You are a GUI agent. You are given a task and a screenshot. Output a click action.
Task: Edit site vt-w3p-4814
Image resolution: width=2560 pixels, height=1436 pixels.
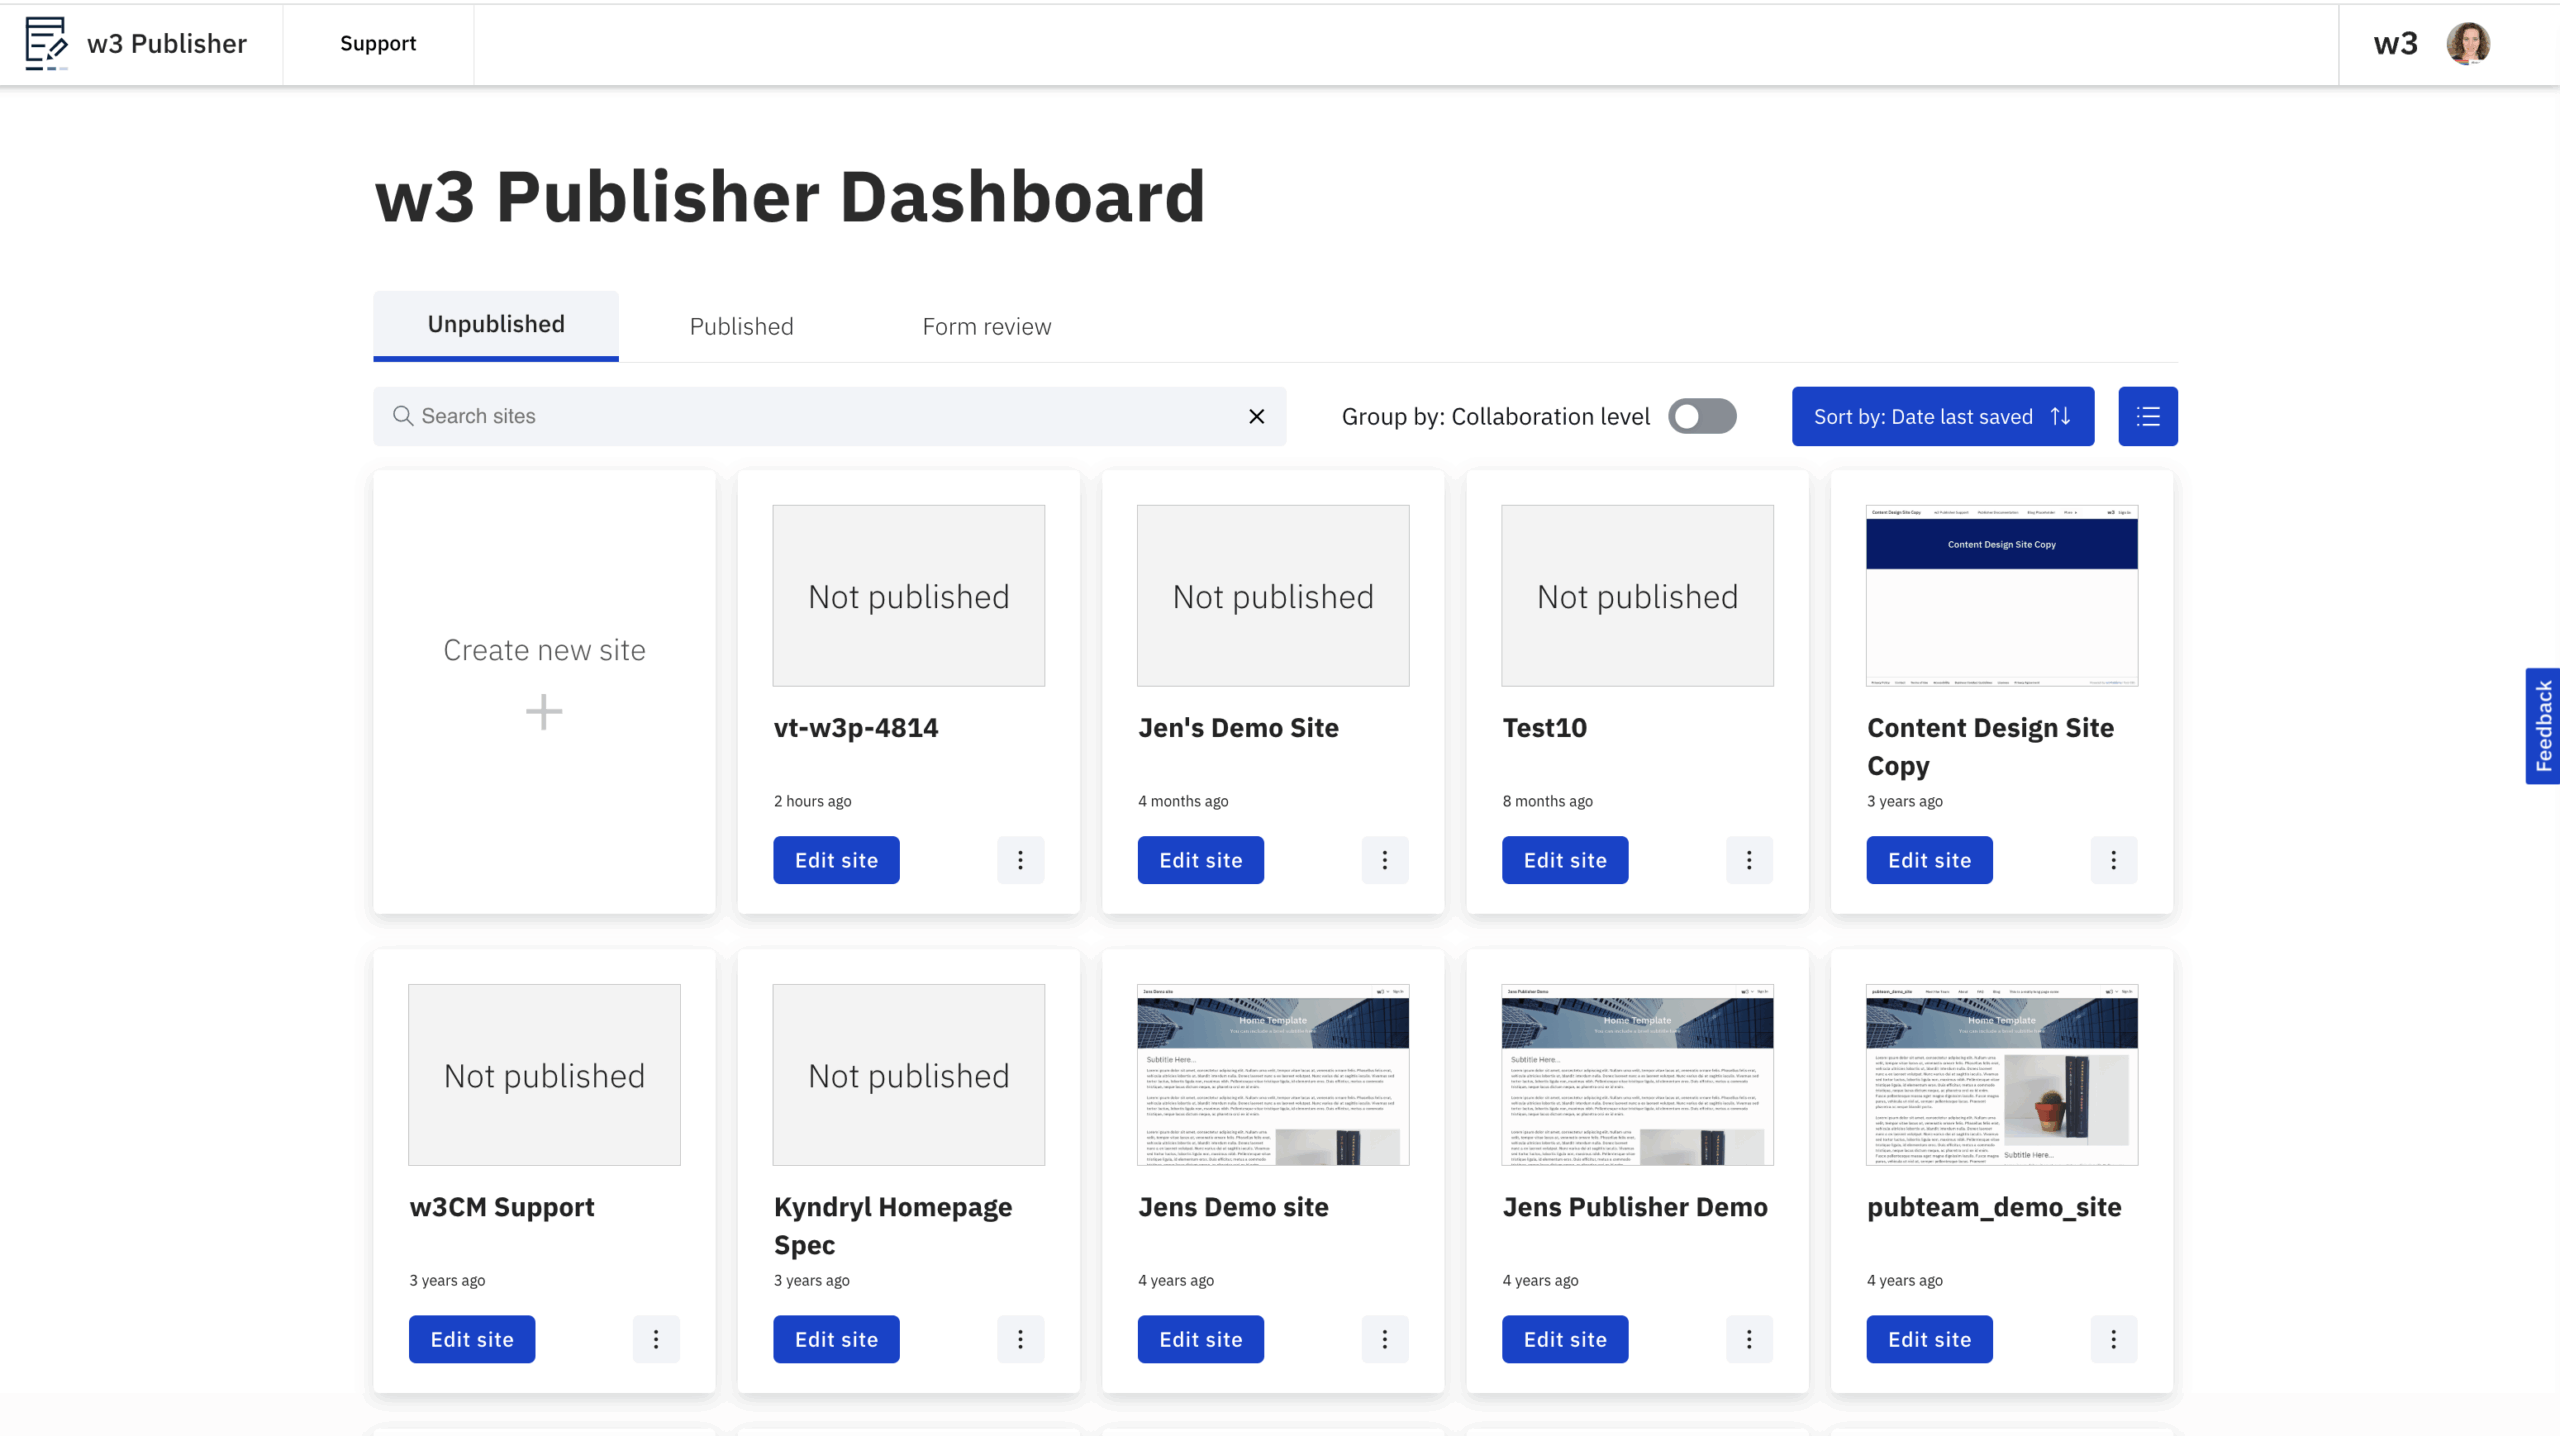[x=836, y=860]
